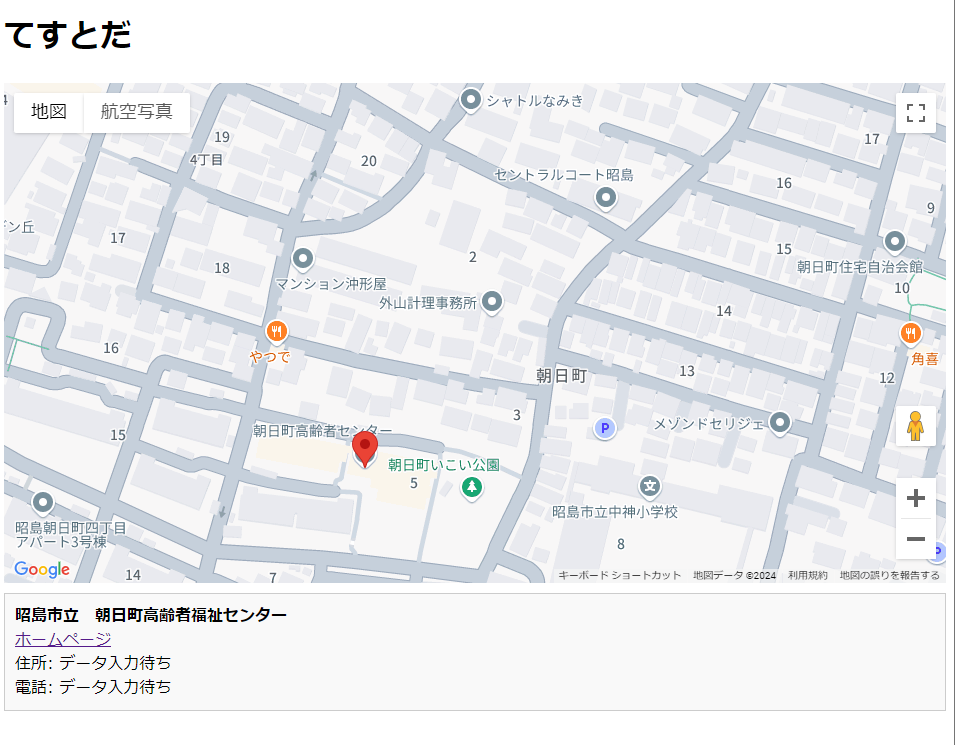Click the 4丁目 map label
Screen dimensions: 955x745
tap(206, 160)
